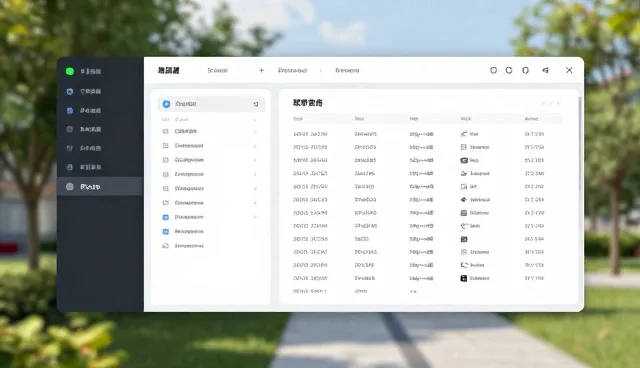
Task: Click the vertical scrollbar beside the data table
Action: click(x=580, y=145)
